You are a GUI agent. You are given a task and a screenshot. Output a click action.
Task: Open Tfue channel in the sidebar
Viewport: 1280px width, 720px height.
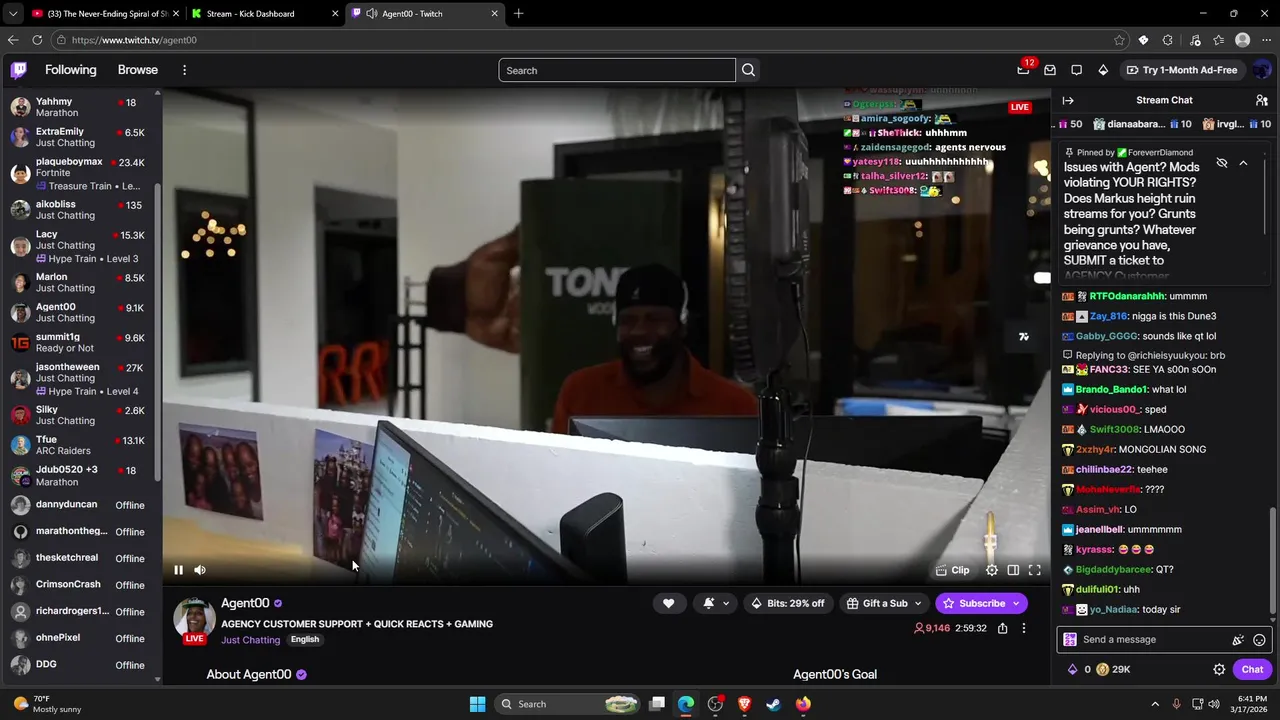click(80, 445)
